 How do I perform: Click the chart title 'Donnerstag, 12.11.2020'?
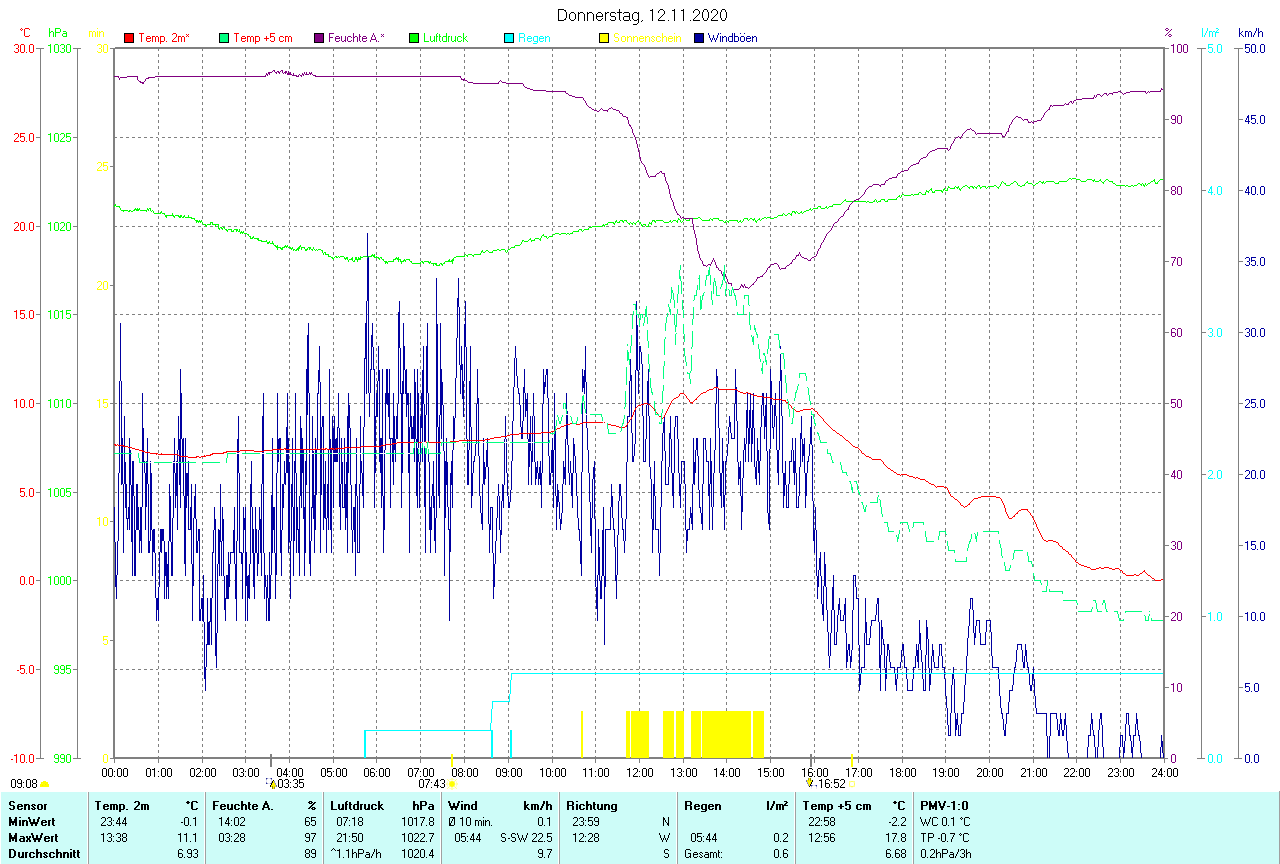[x=641, y=15]
